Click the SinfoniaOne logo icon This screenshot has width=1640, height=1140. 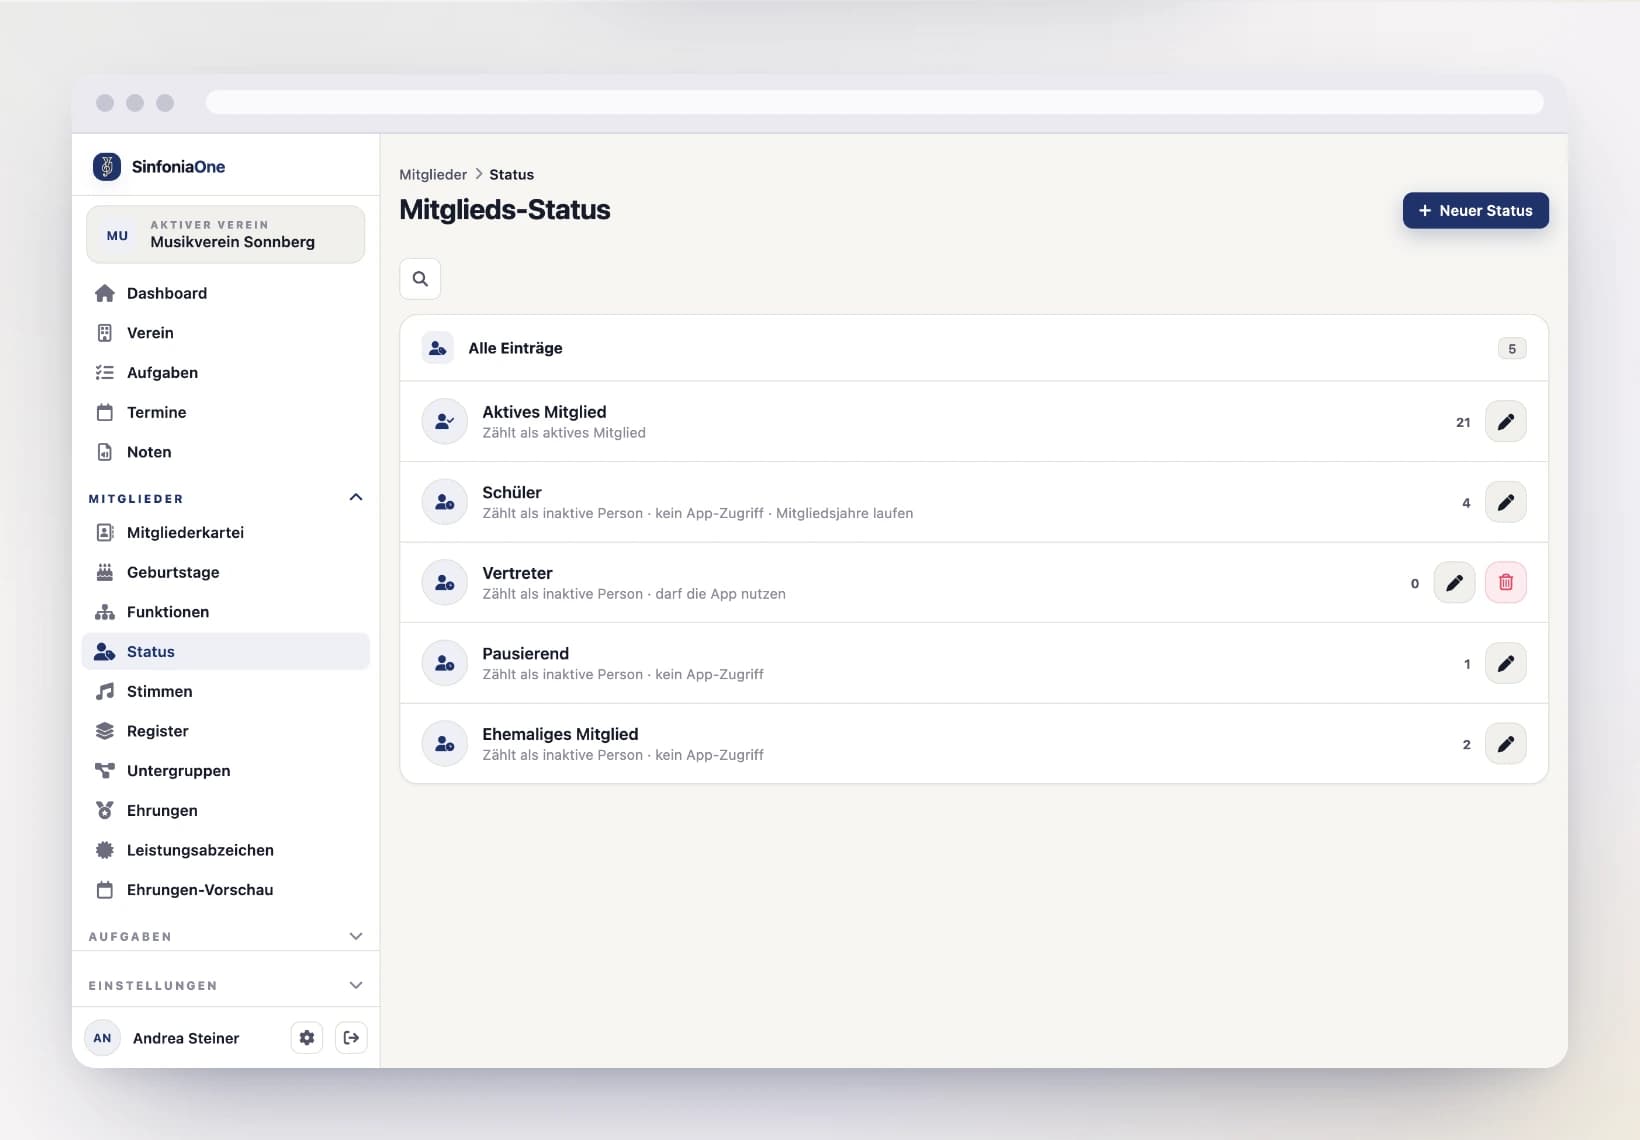tap(107, 166)
